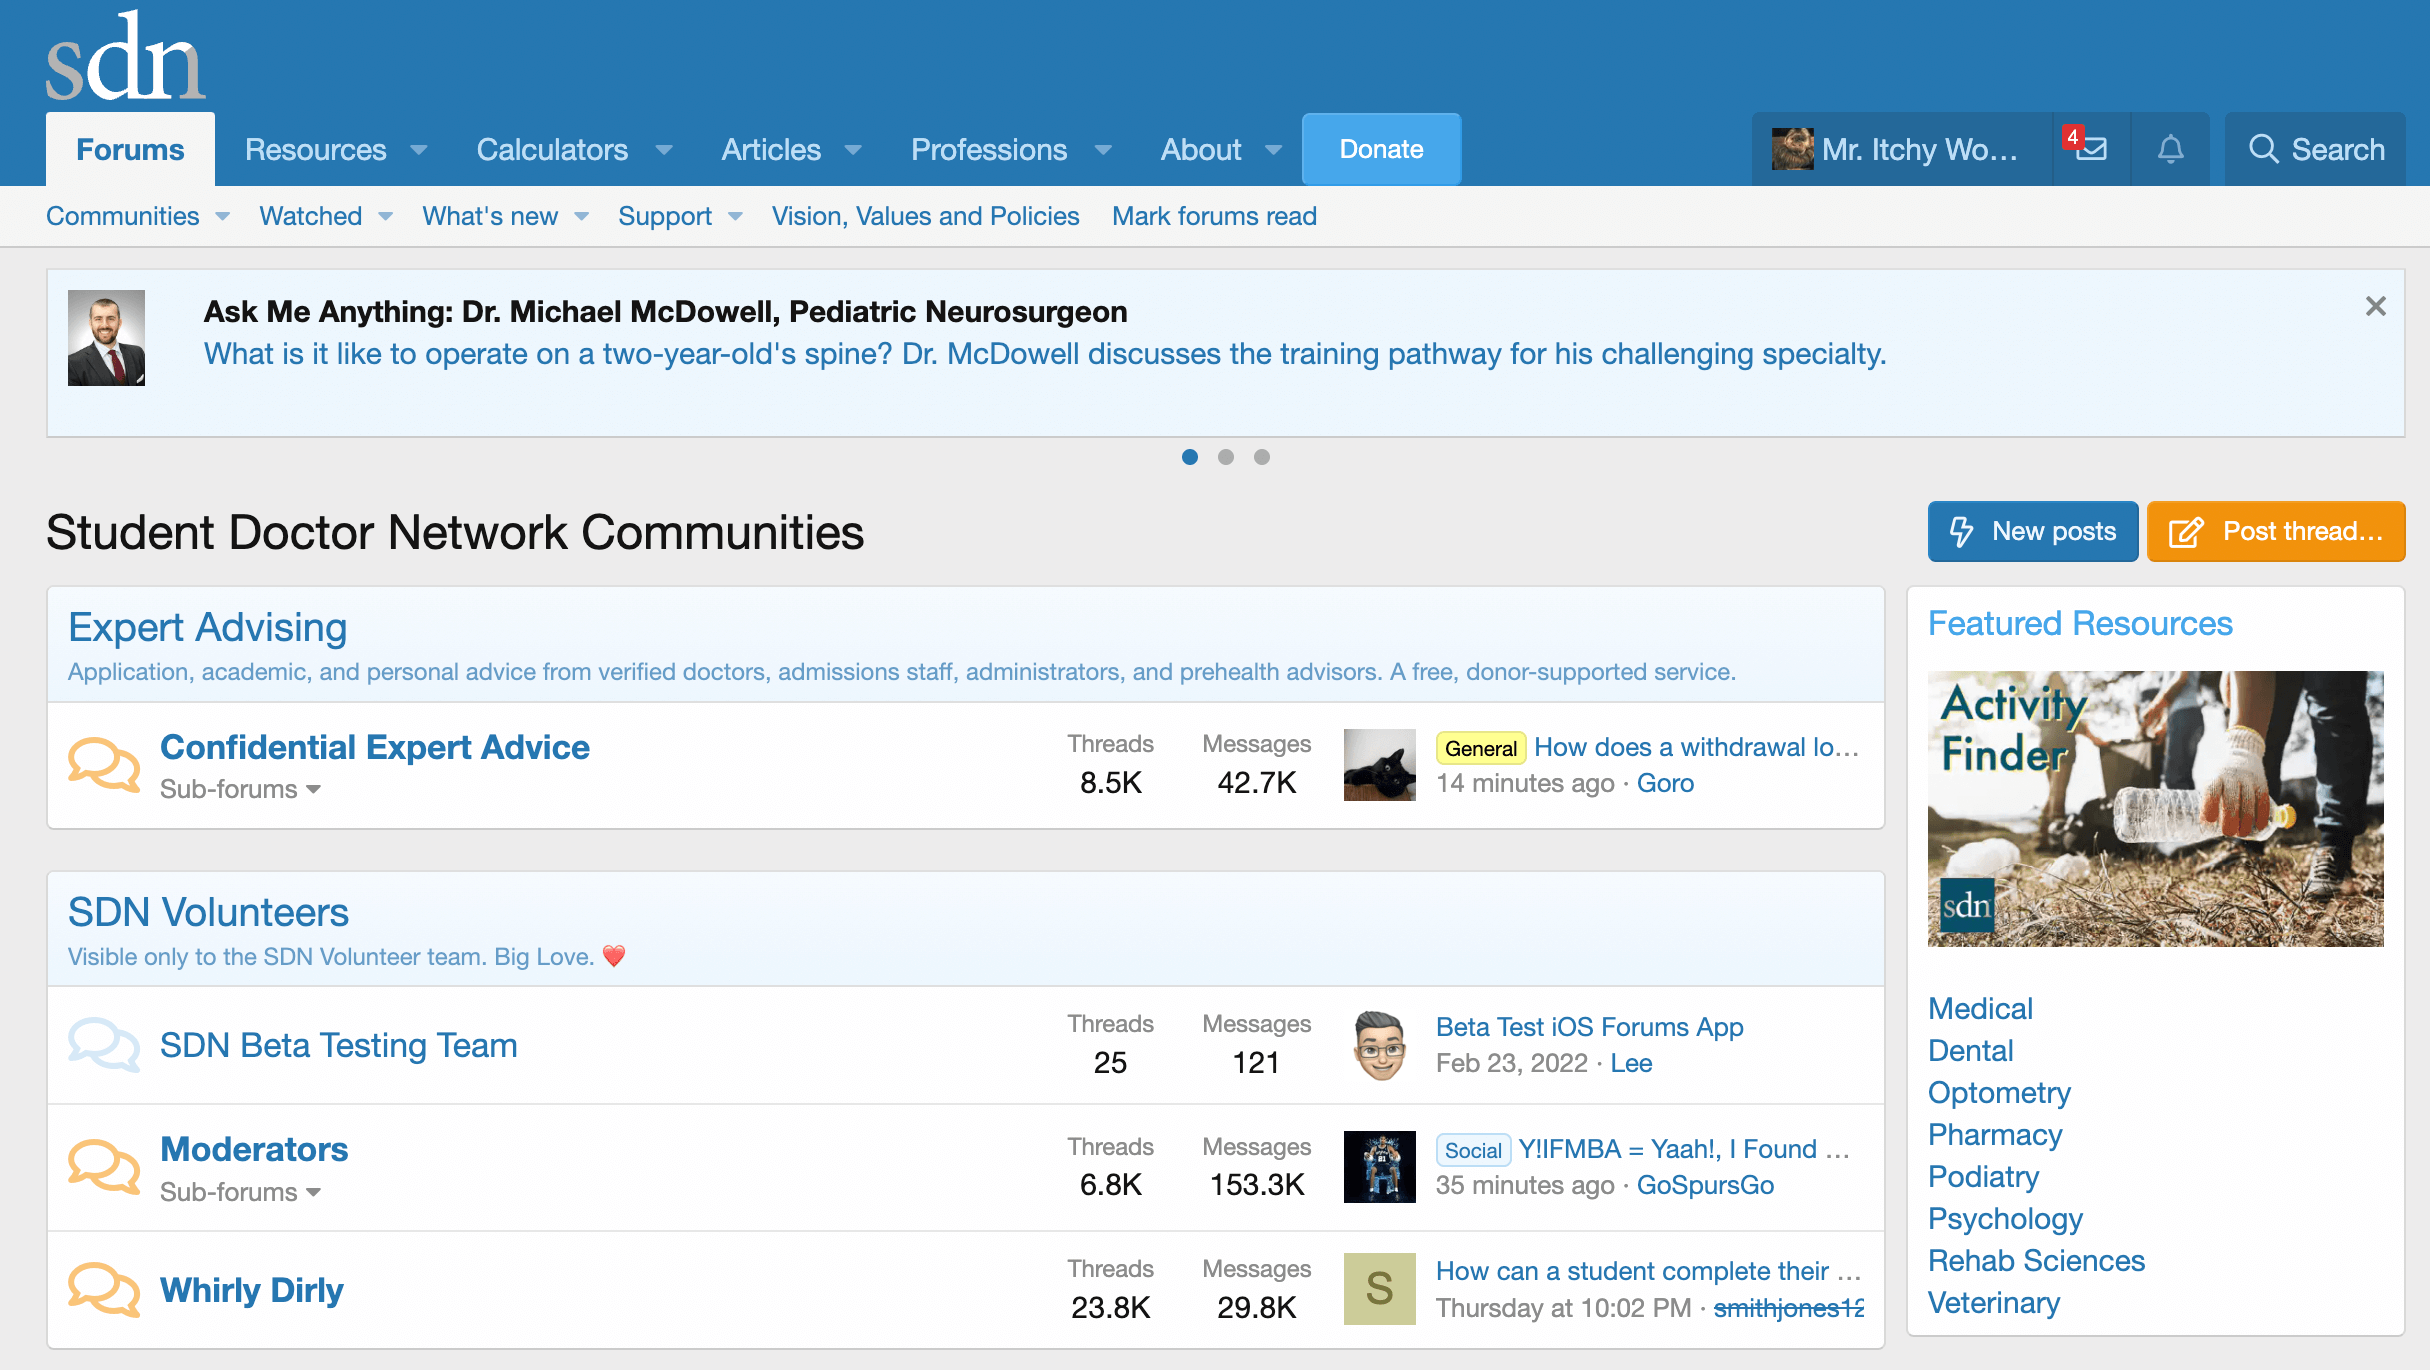The width and height of the screenshot is (2430, 1370).
Task: Open the Ask Me Anything description link
Action: point(1045,354)
